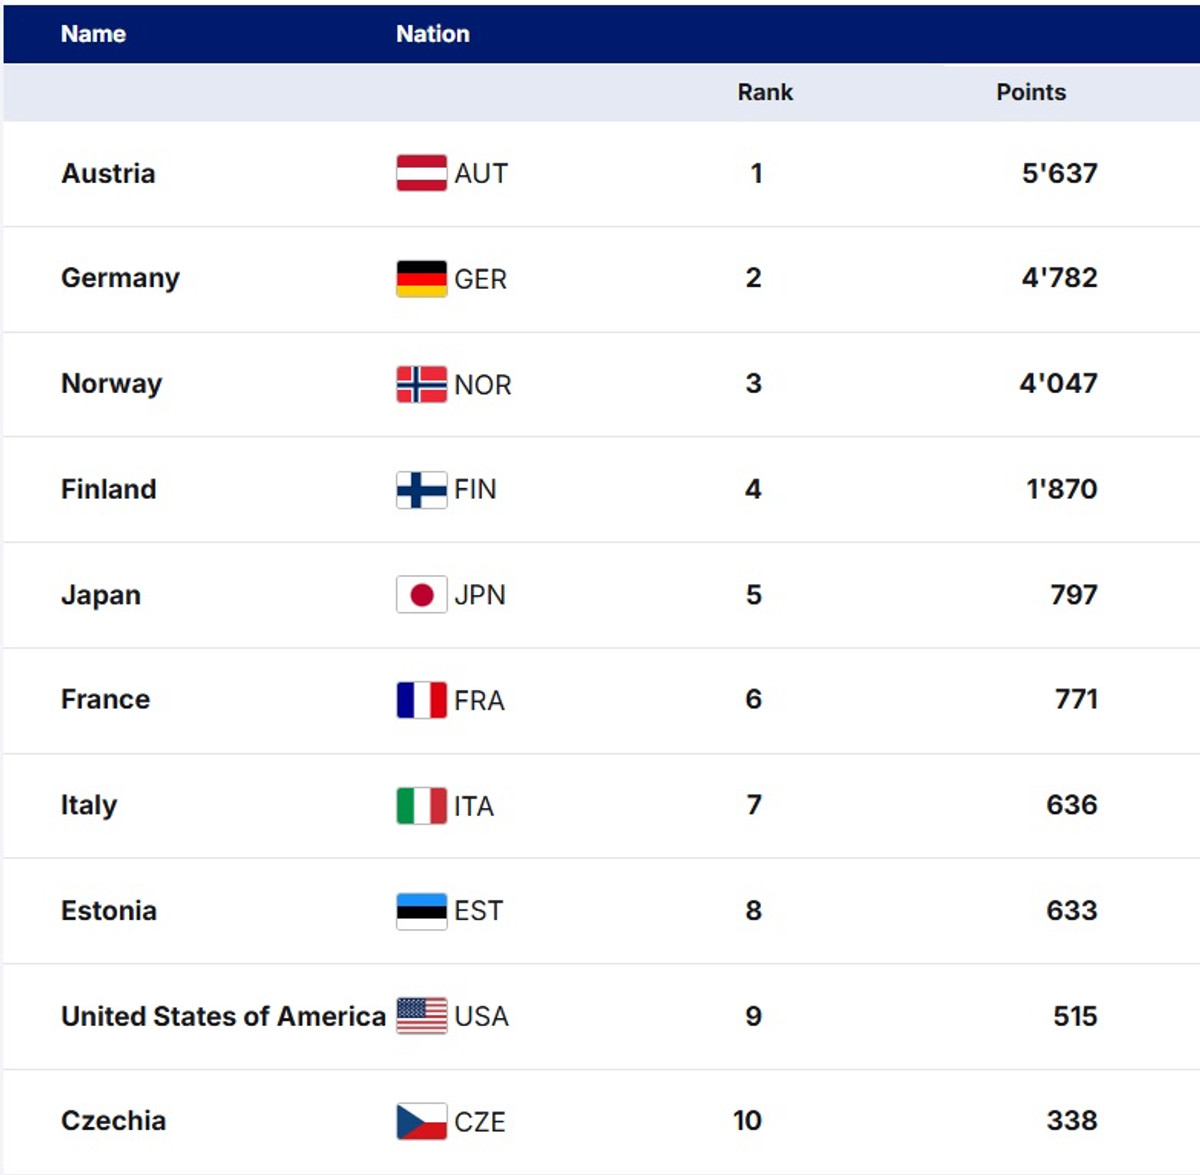Click the Norway flag icon

tap(421, 384)
